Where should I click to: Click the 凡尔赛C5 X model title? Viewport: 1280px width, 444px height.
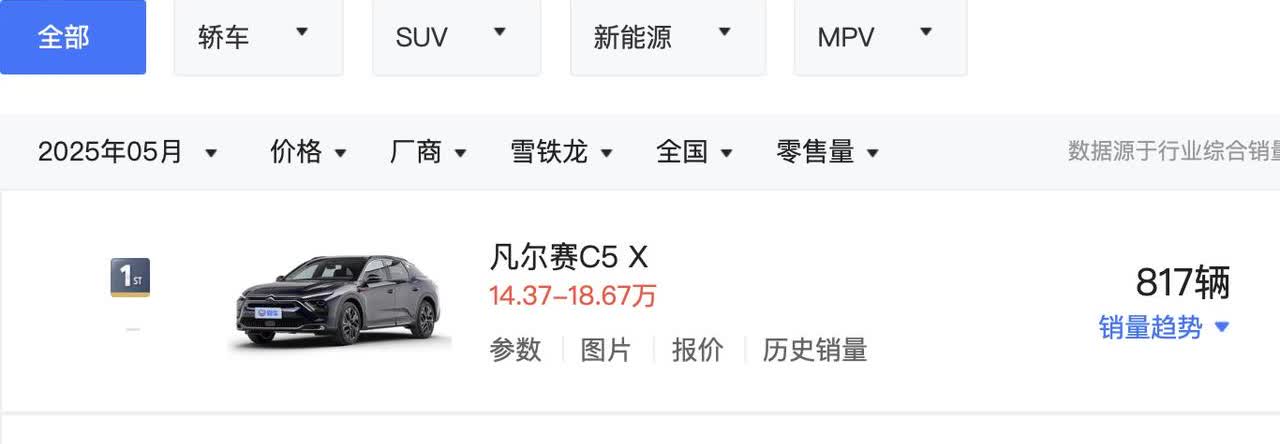[569, 258]
